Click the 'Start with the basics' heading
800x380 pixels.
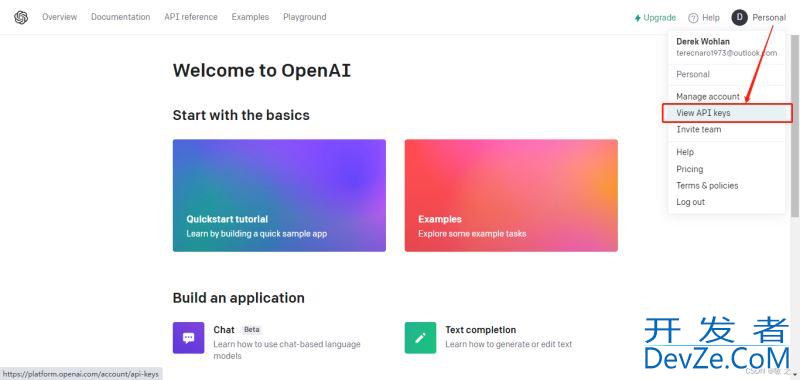tap(241, 115)
